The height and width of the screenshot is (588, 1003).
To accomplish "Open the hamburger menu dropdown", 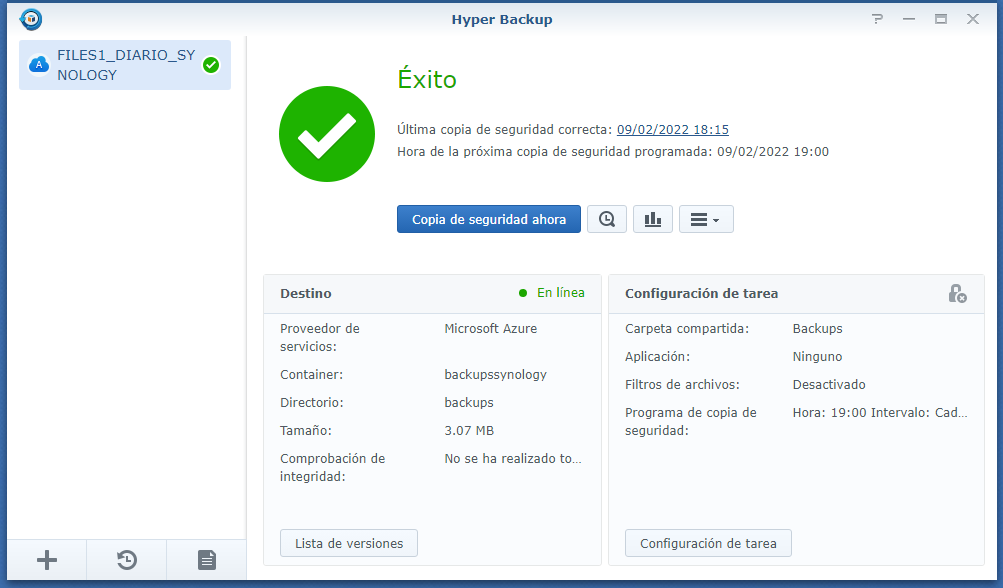I will click(x=706, y=218).
